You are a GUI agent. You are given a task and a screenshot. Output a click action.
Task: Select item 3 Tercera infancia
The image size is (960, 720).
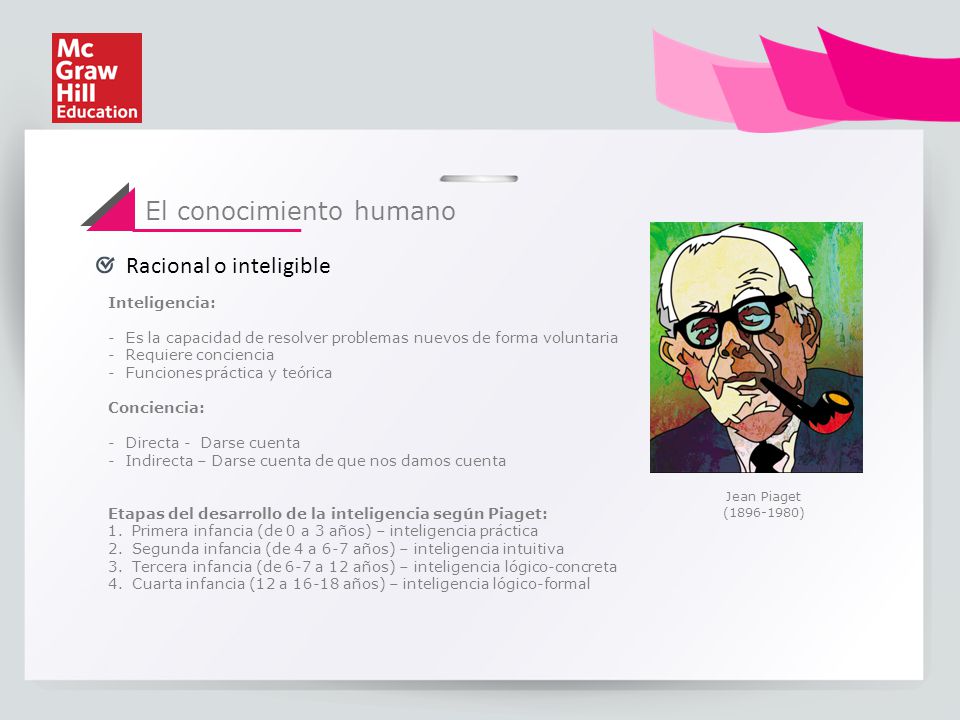pos(362,566)
